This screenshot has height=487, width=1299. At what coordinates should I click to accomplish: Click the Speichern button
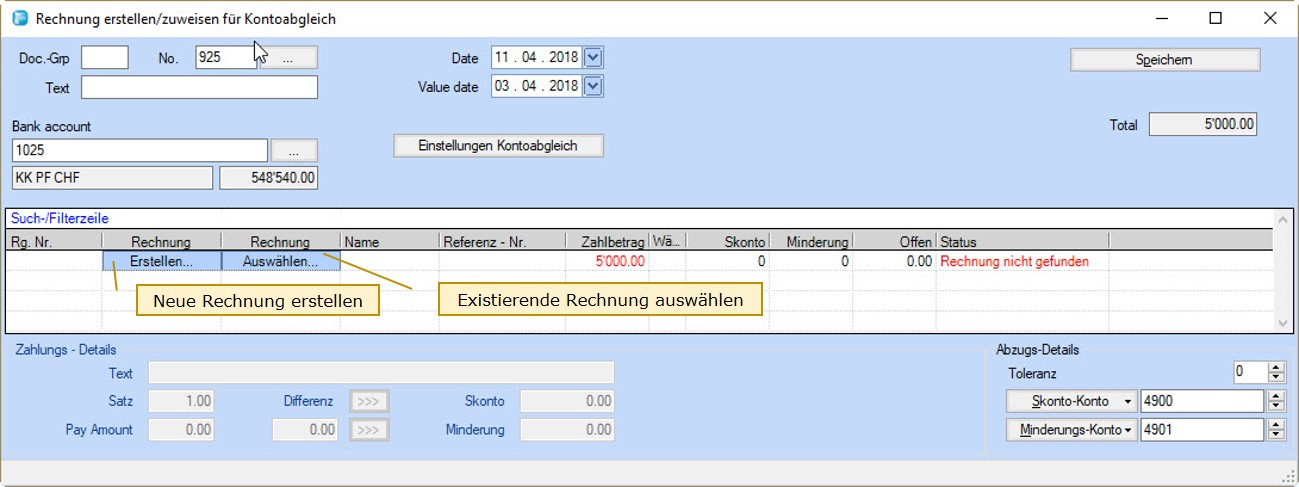(x=1164, y=60)
